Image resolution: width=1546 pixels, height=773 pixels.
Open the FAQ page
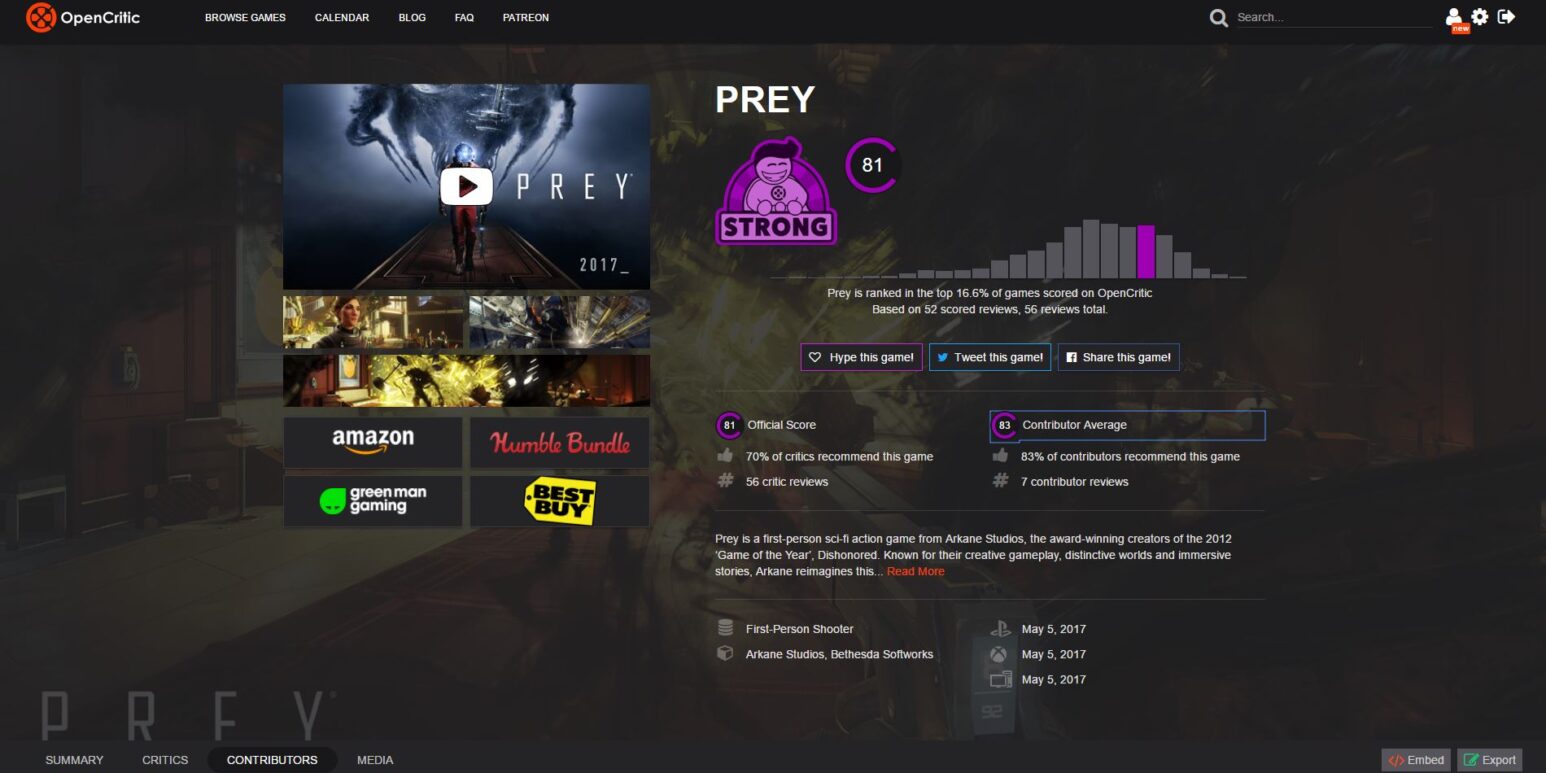click(464, 18)
